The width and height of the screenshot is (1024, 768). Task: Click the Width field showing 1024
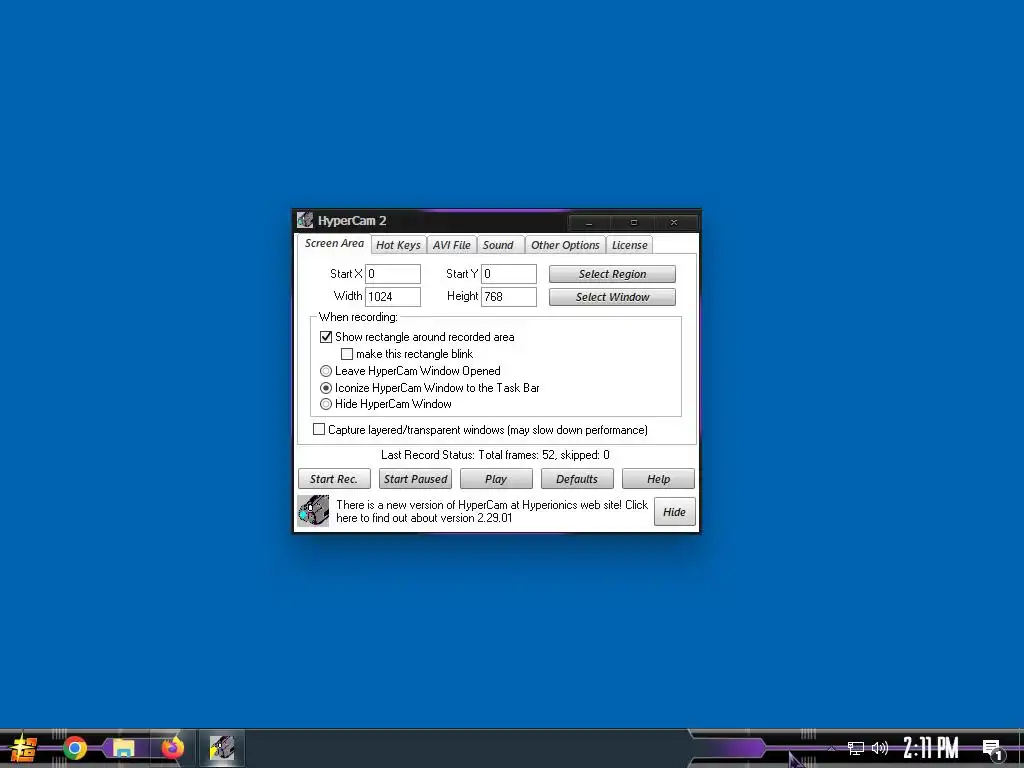click(392, 296)
